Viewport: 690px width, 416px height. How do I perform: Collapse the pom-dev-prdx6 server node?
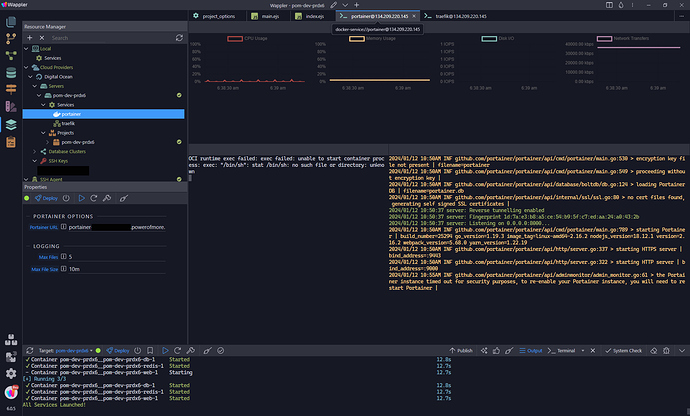coord(39,95)
